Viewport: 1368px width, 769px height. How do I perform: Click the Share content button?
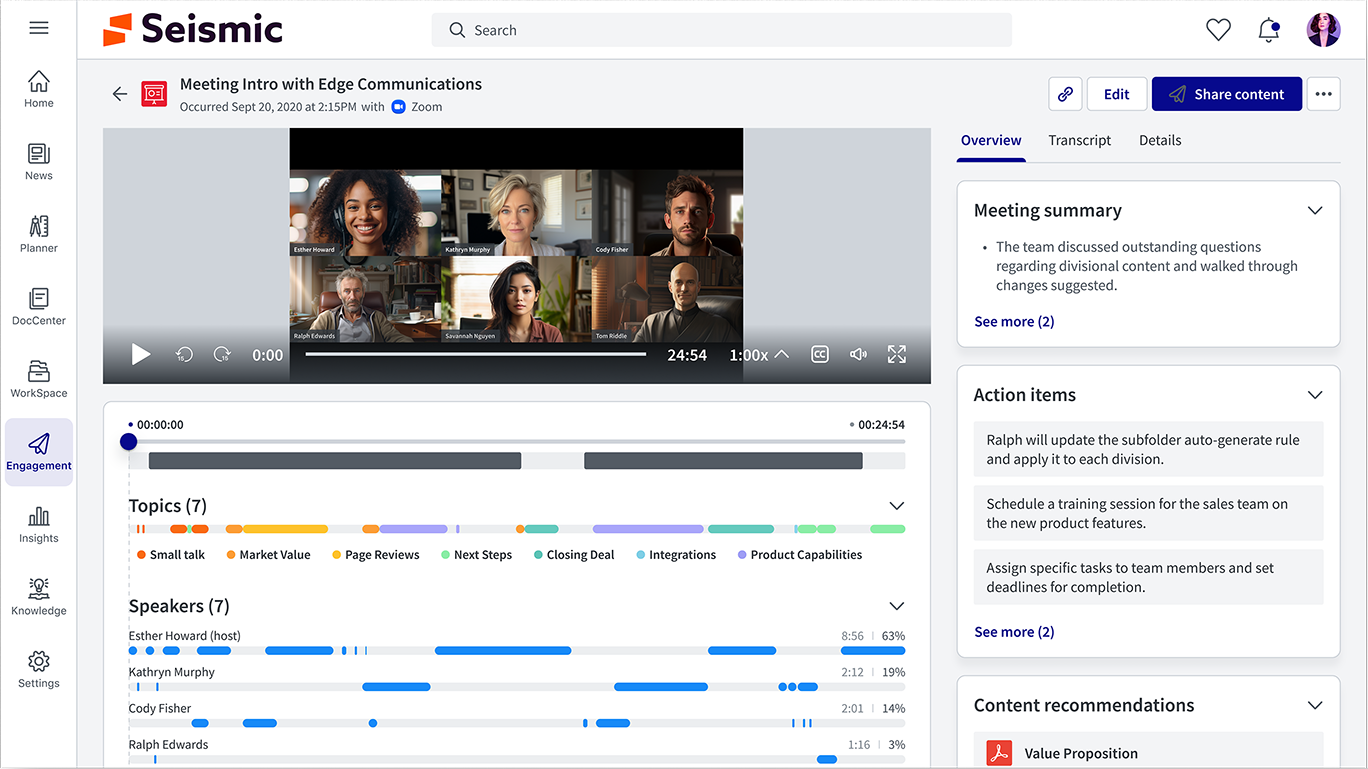1226,94
